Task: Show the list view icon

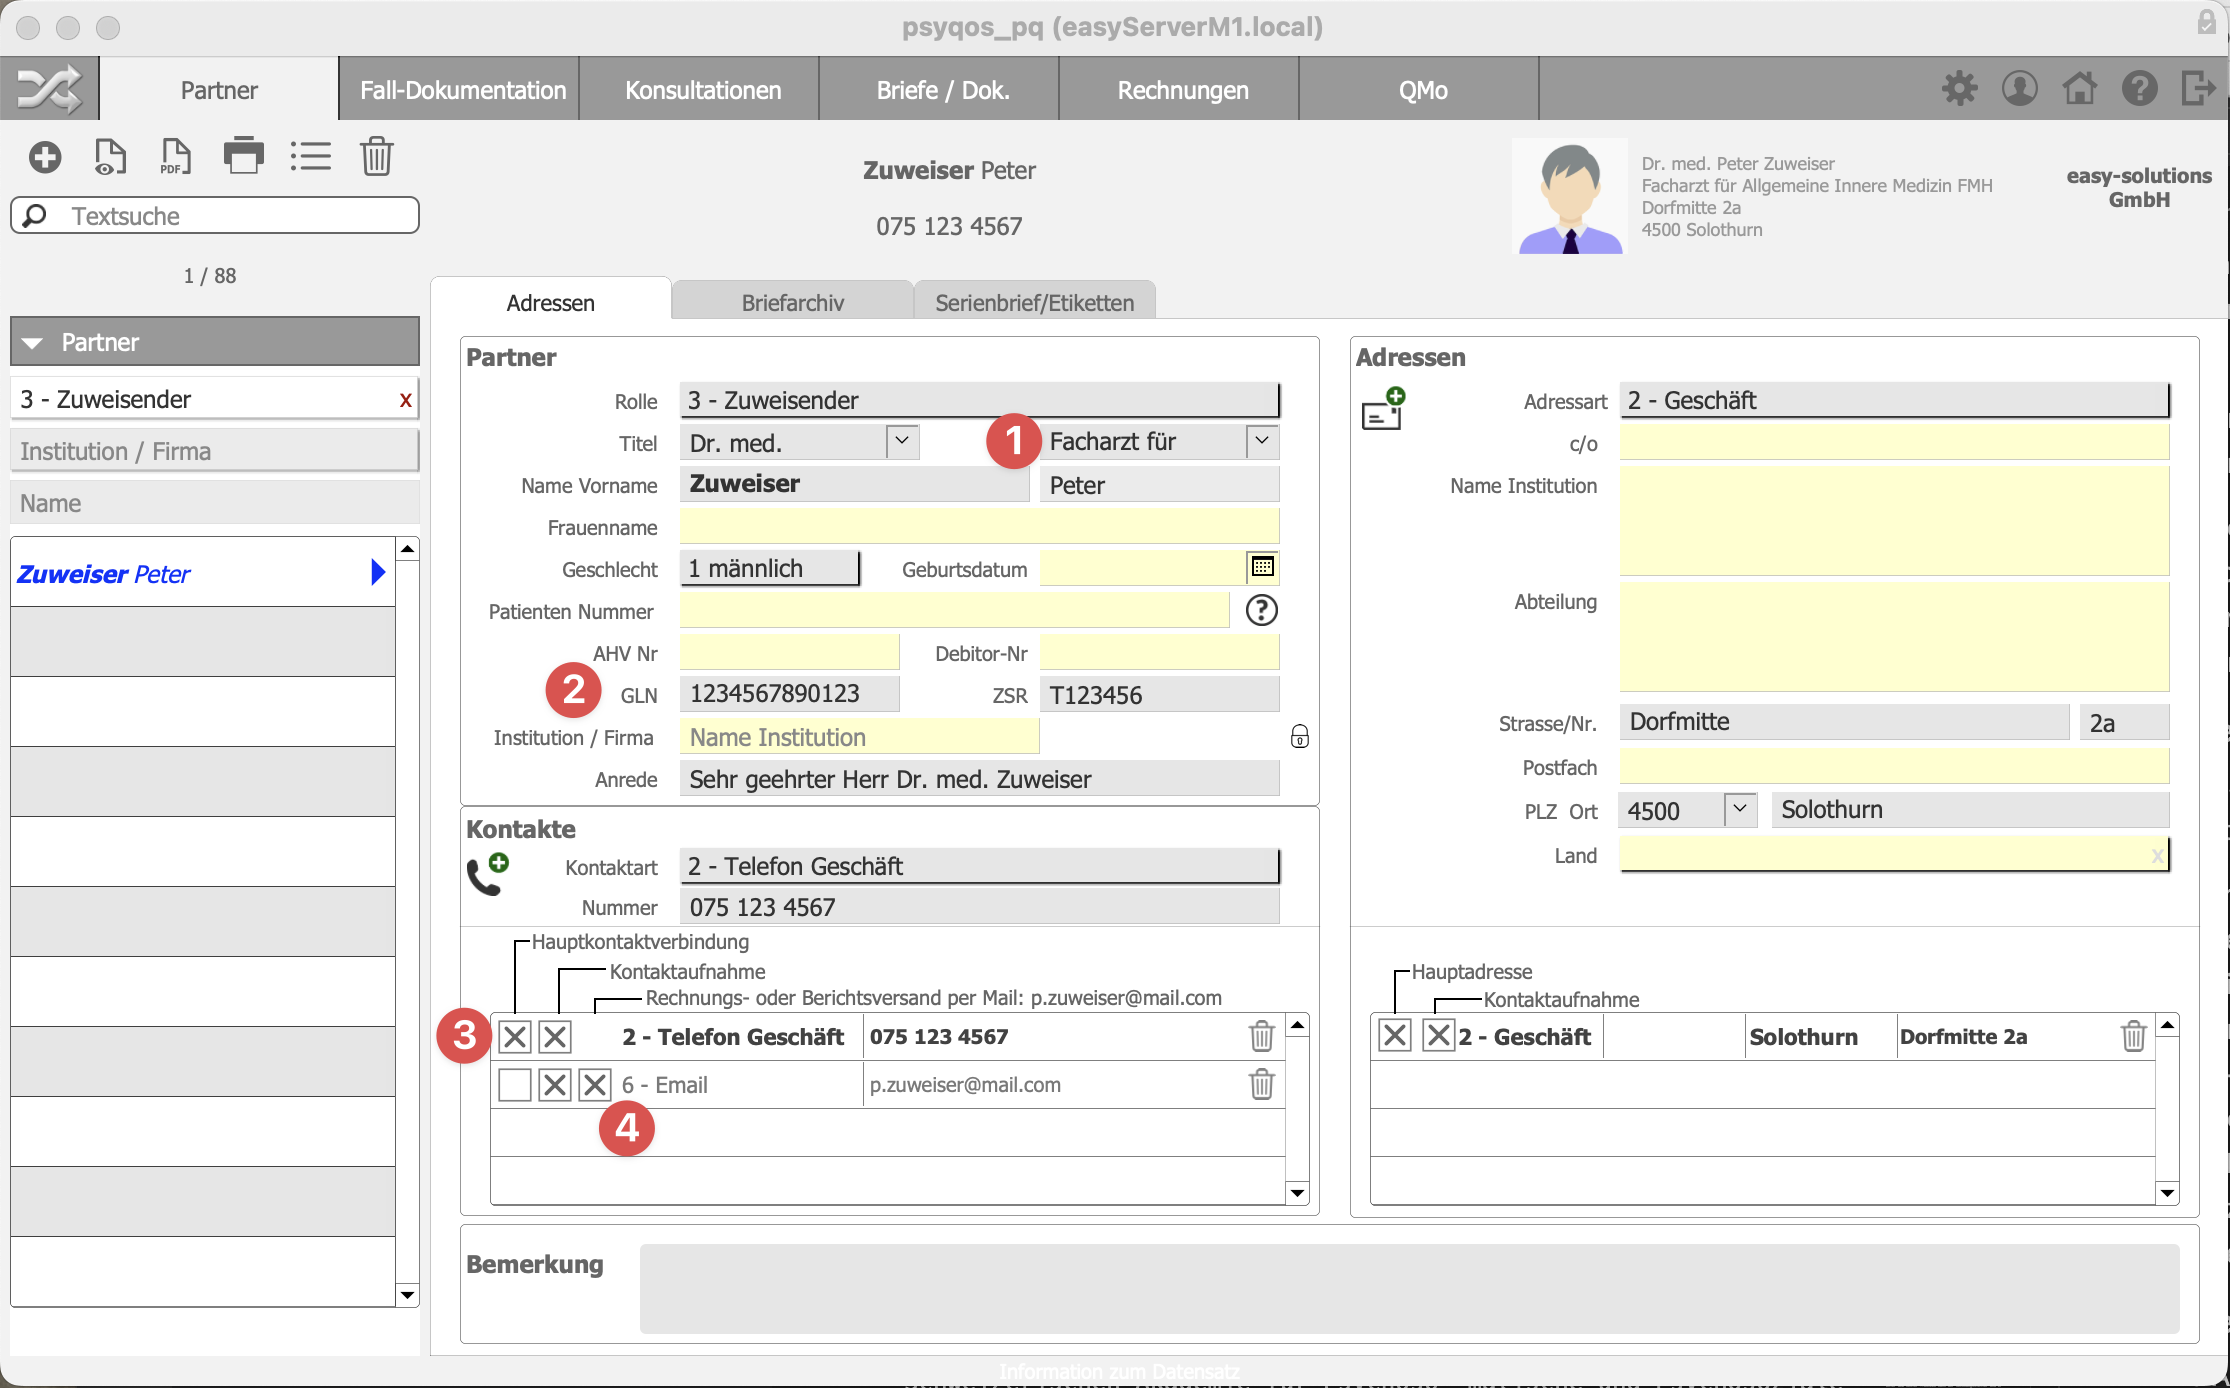Action: click(310, 156)
